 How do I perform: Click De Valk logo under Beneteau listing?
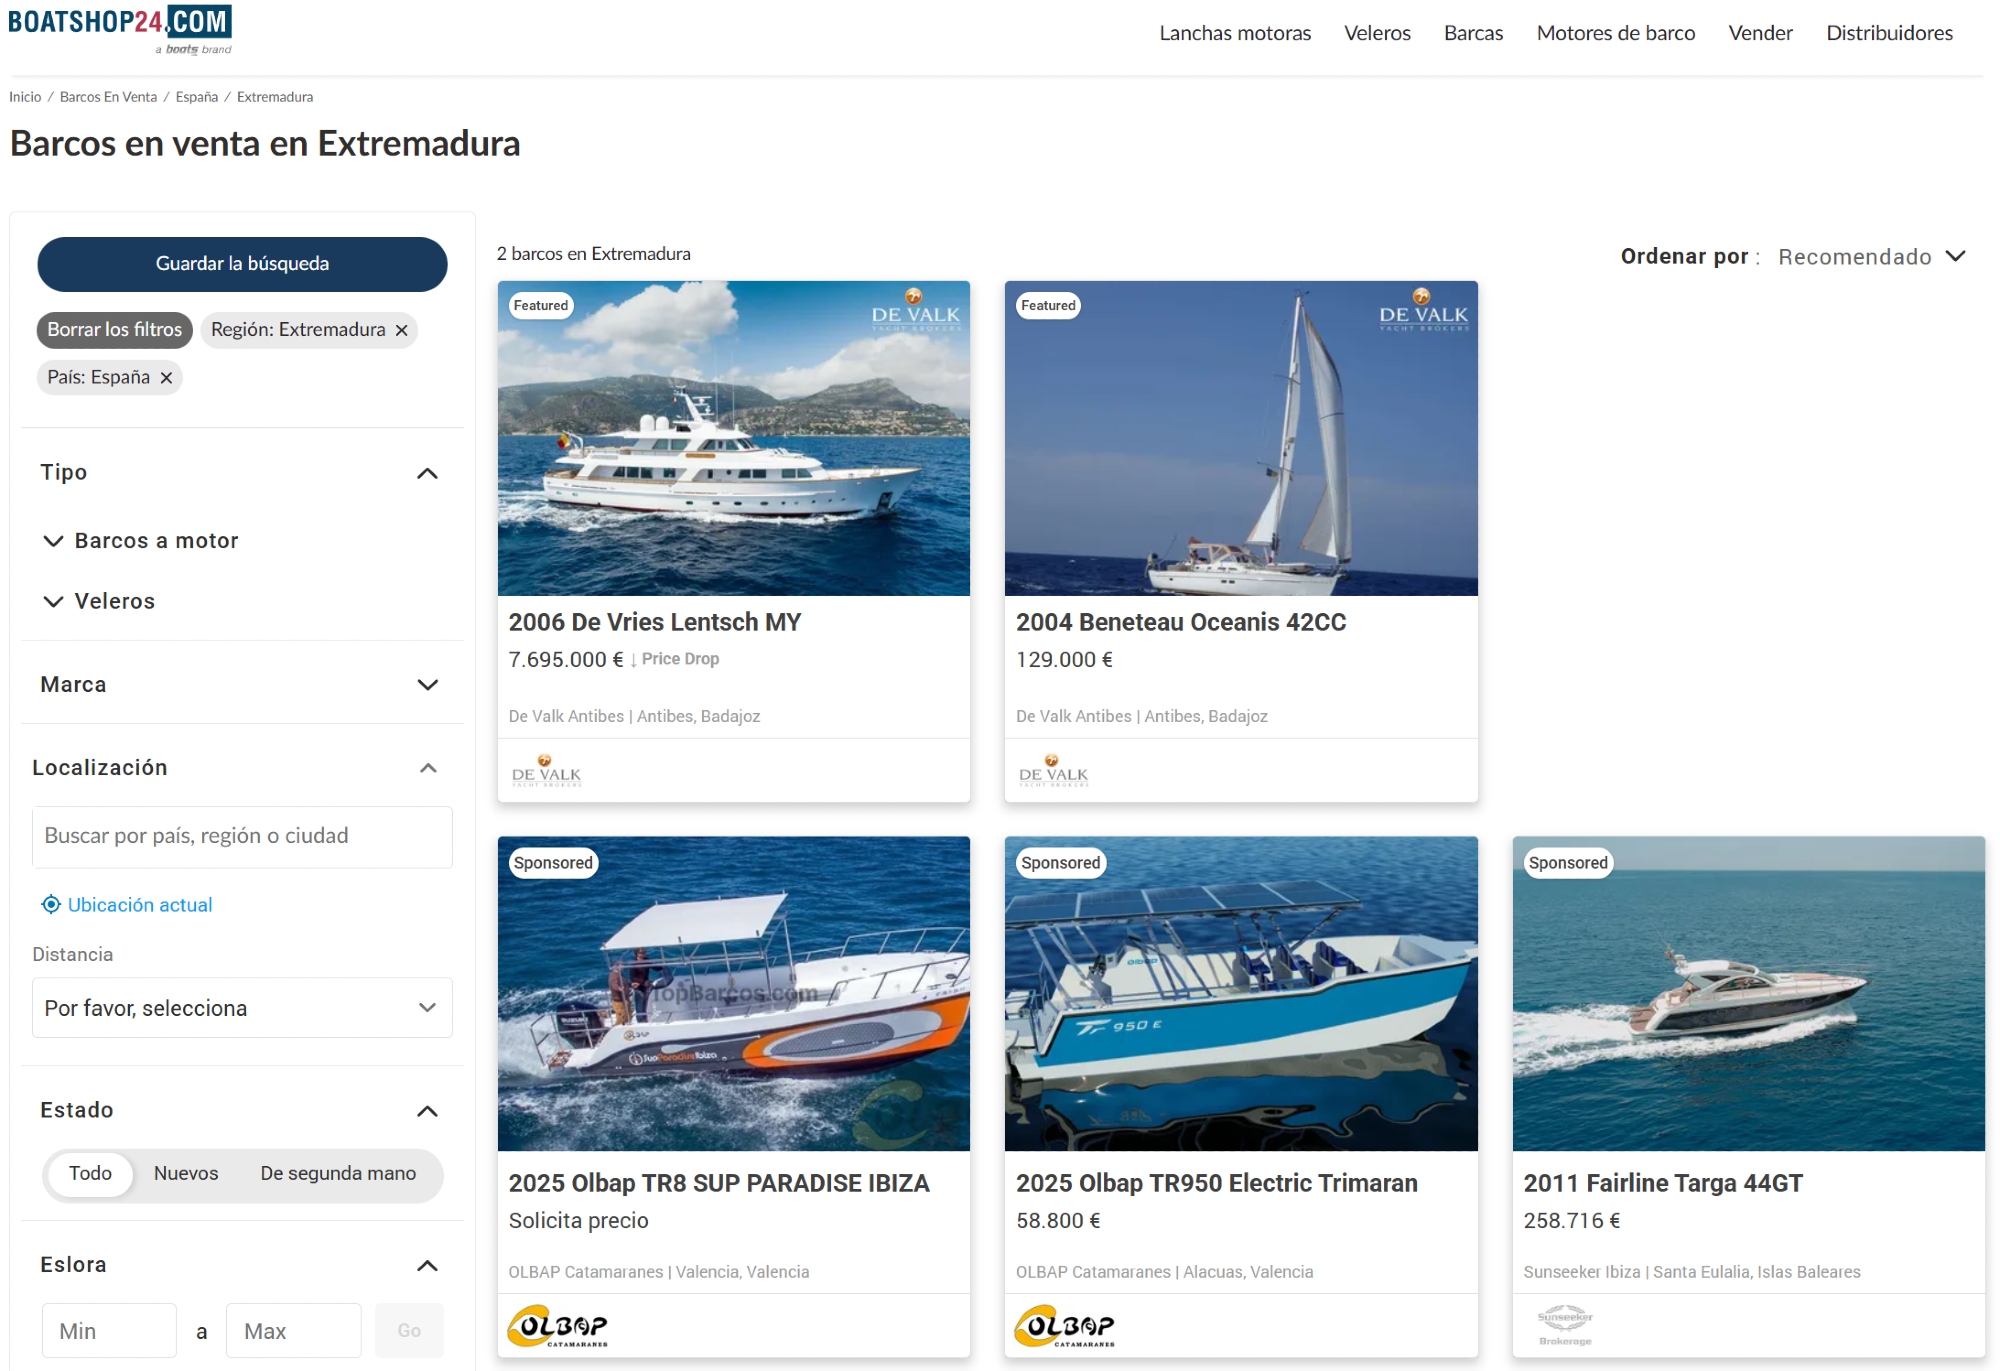[1053, 771]
